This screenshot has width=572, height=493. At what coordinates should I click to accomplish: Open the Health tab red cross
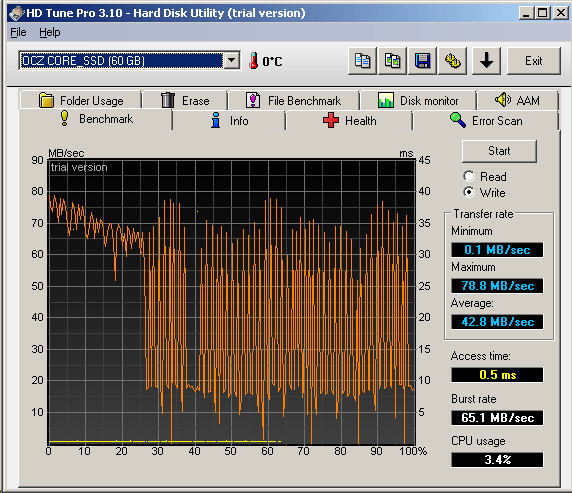tap(331, 120)
